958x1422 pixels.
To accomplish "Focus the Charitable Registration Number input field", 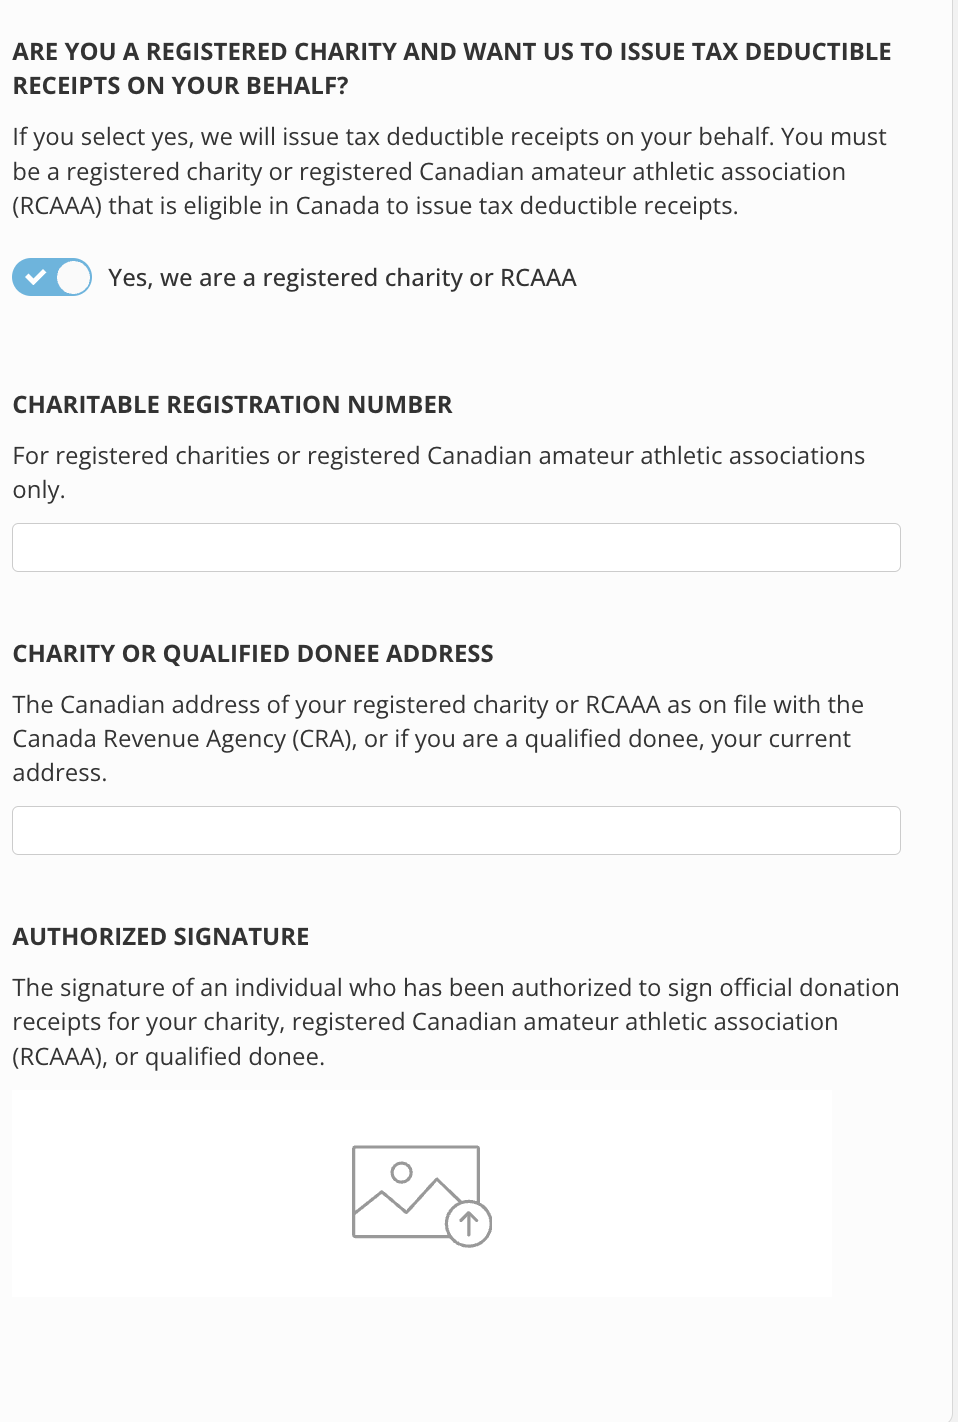I will pyautogui.click(x=456, y=547).
